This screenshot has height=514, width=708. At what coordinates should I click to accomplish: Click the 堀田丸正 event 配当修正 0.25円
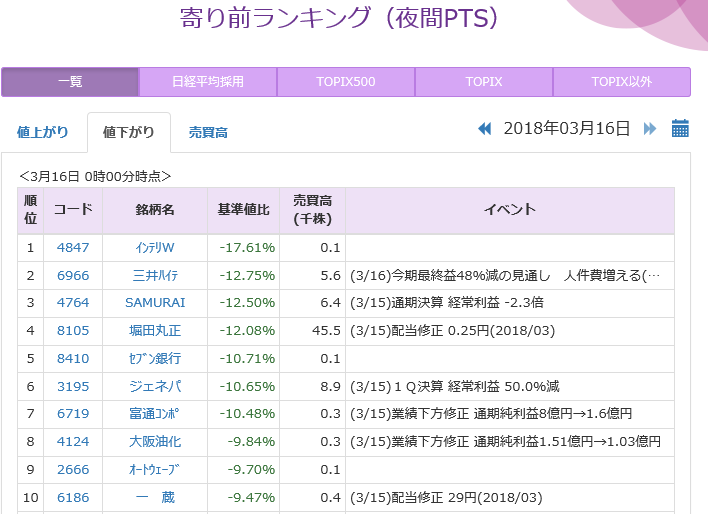[x=452, y=331]
